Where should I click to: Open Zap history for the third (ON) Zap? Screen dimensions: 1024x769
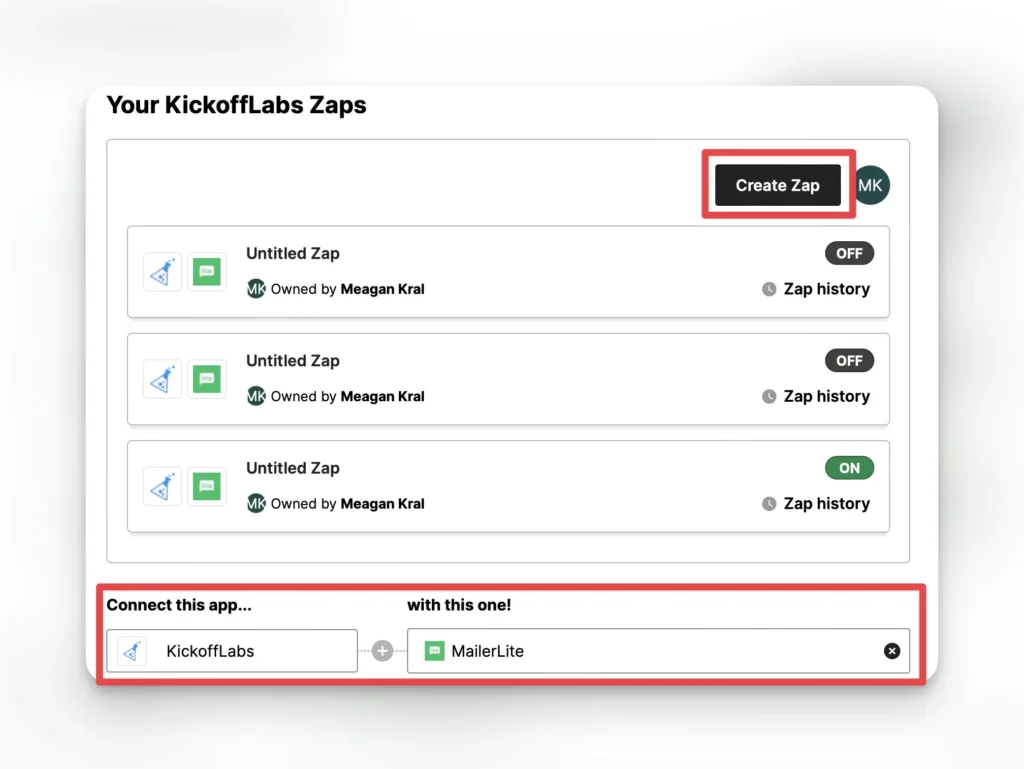click(x=826, y=503)
